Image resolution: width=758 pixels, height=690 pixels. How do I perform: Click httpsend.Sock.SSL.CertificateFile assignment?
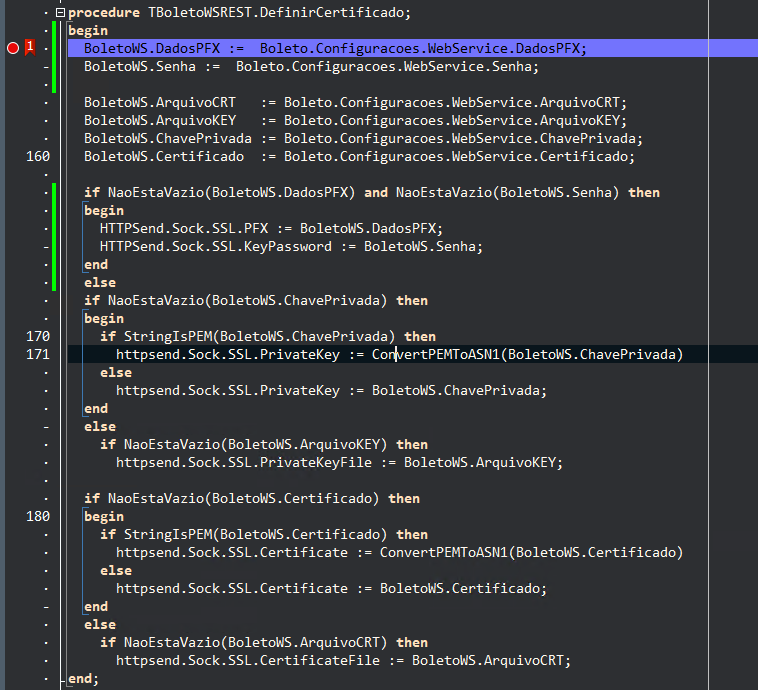pyautogui.click(x=343, y=661)
